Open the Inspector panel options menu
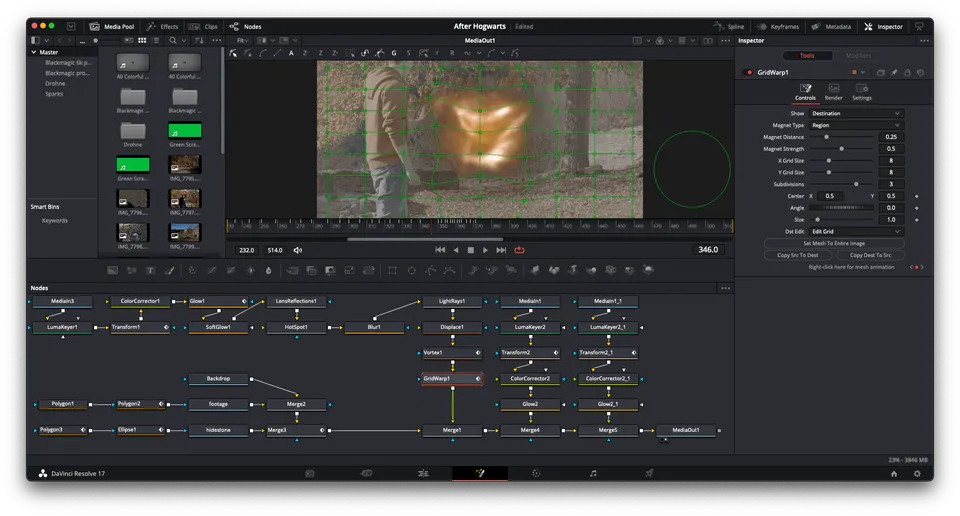 point(924,40)
